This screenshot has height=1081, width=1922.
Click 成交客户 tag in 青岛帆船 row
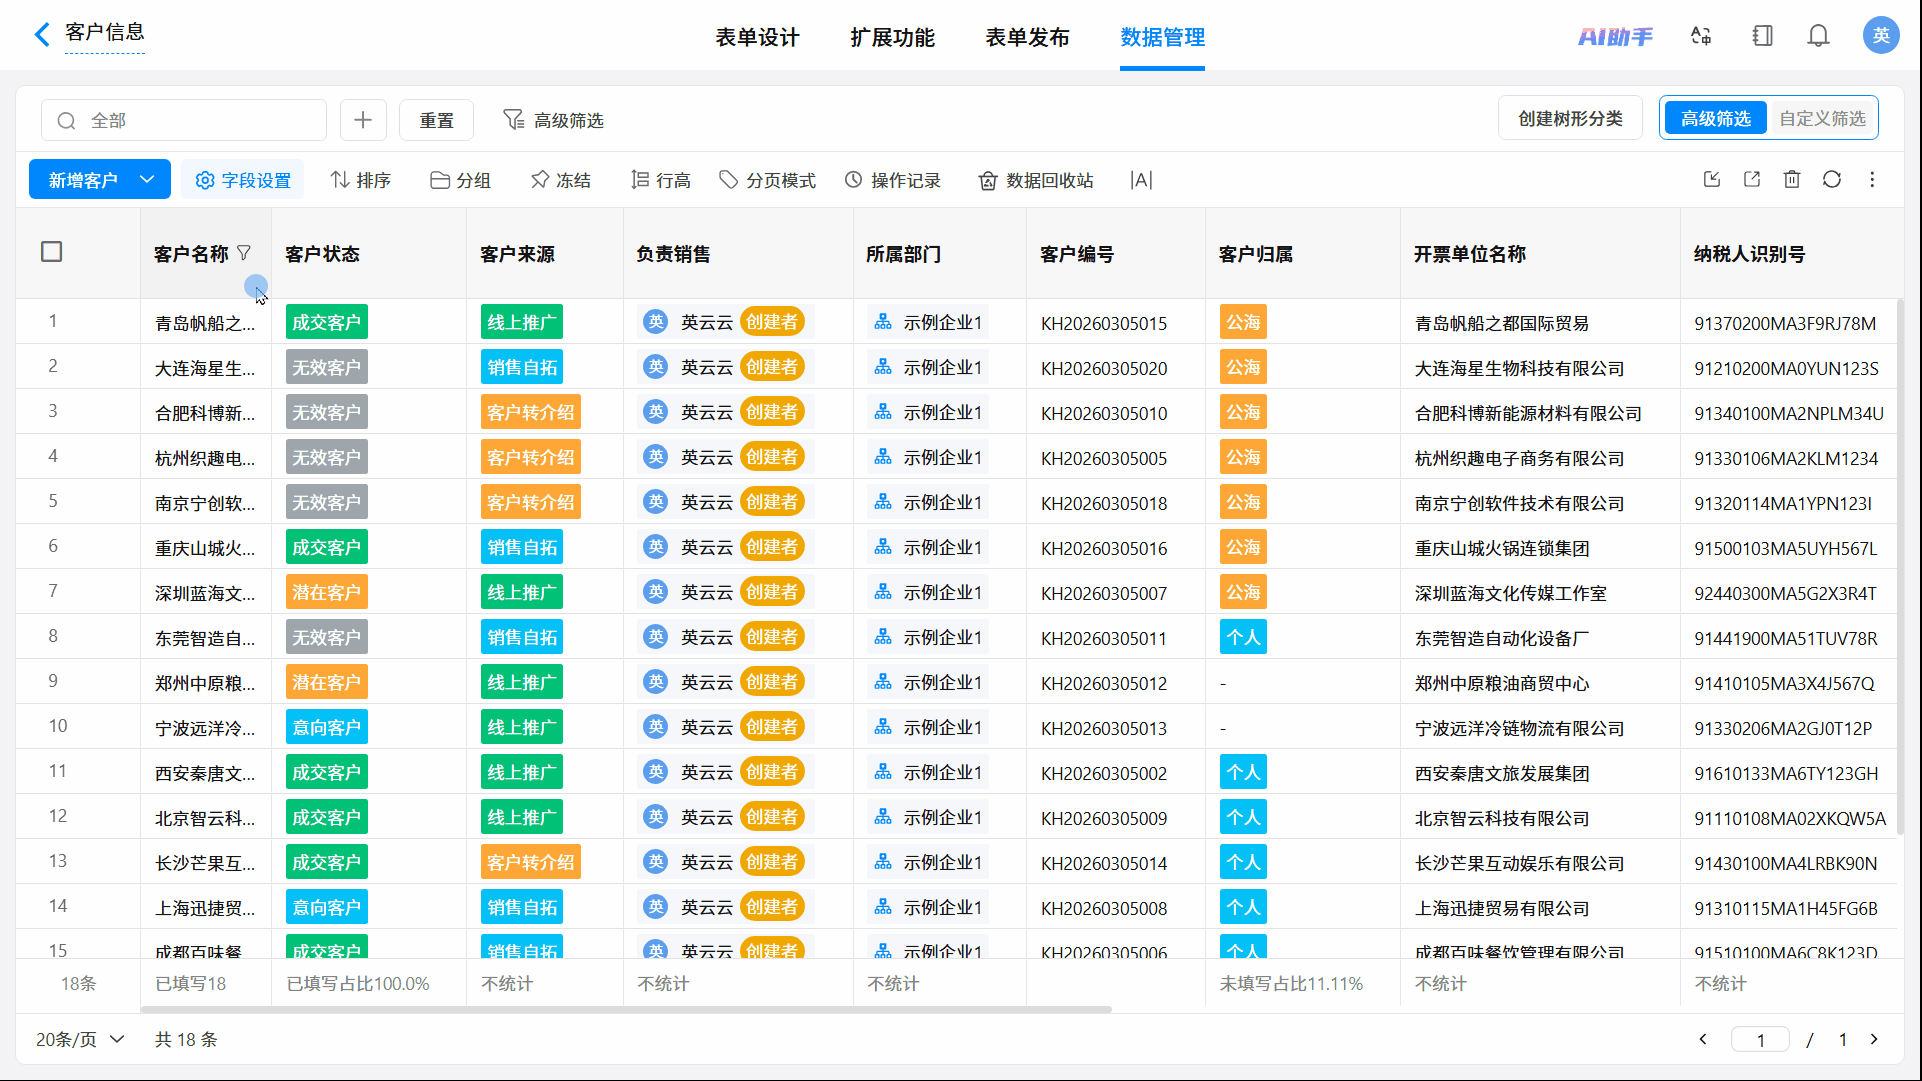pos(326,322)
